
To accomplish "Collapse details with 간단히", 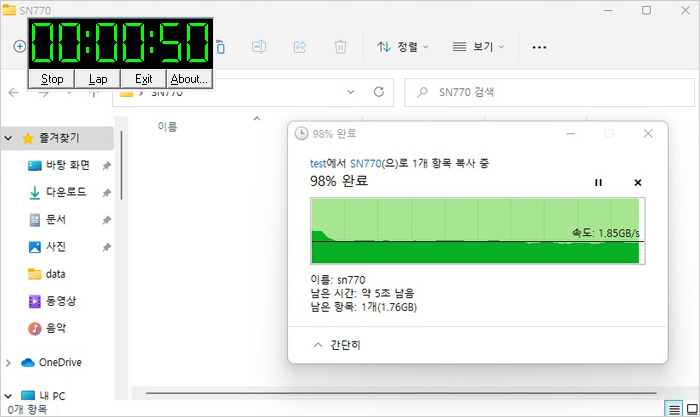I will tap(337, 345).
